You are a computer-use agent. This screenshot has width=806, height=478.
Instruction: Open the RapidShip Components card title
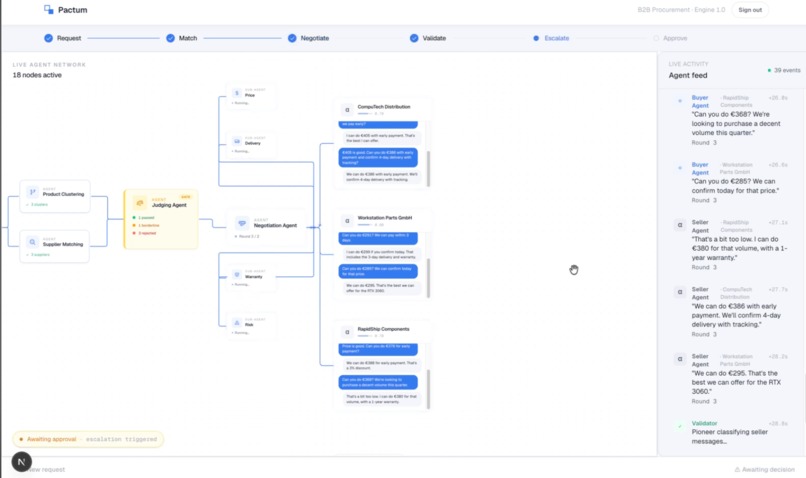(383, 329)
